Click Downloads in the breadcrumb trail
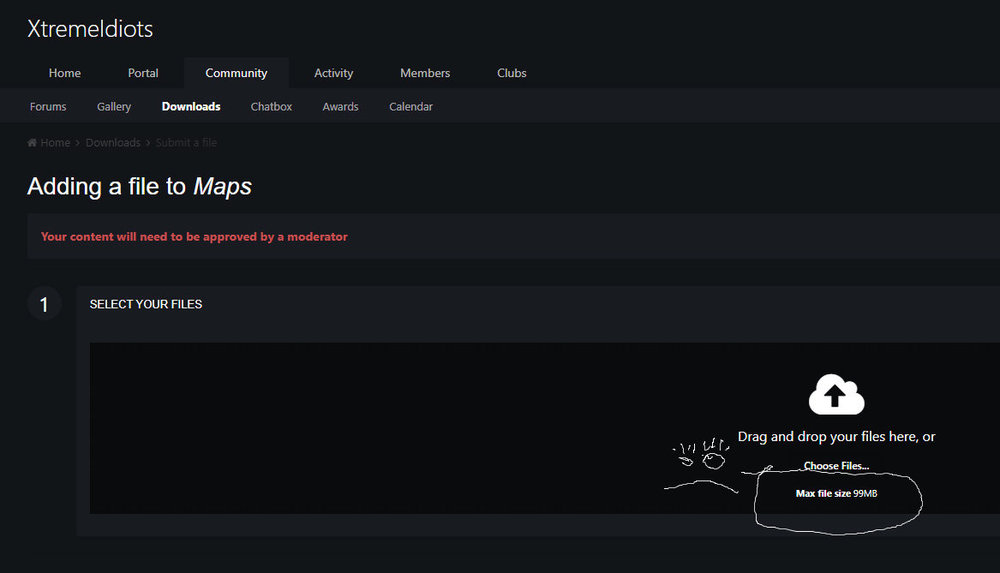The height and width of the screenshot is (573, 1000). (113, 143)
